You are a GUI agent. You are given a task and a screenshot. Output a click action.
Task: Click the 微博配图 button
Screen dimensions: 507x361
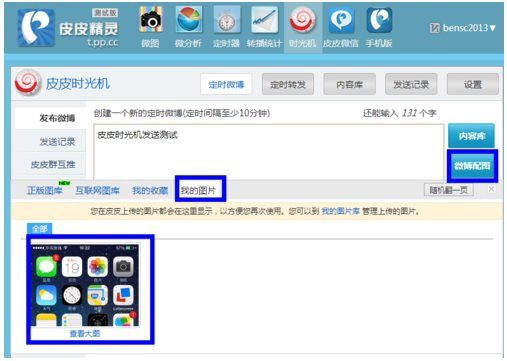(x=472, y=166)
